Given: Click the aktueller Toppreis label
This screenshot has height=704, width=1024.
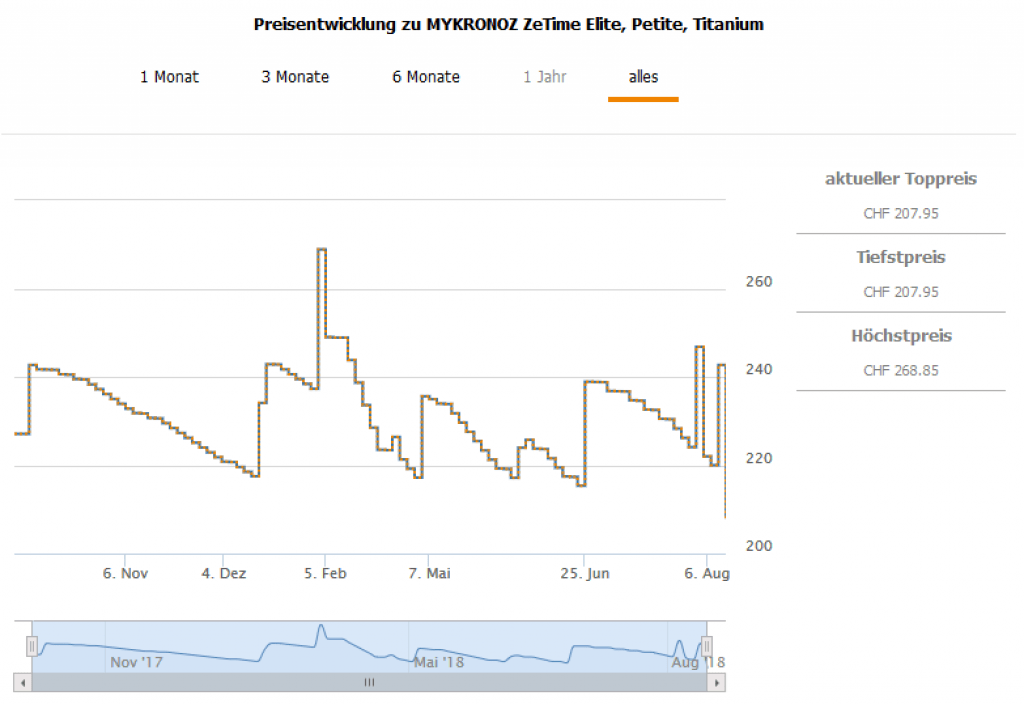Looking at the screenshot, I should coord(901,179).
